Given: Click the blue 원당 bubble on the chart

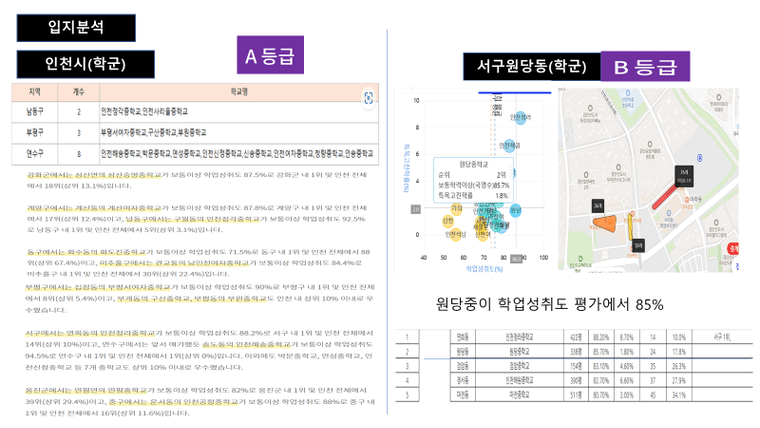Looking at the screenshot, I should pos(516,210).
